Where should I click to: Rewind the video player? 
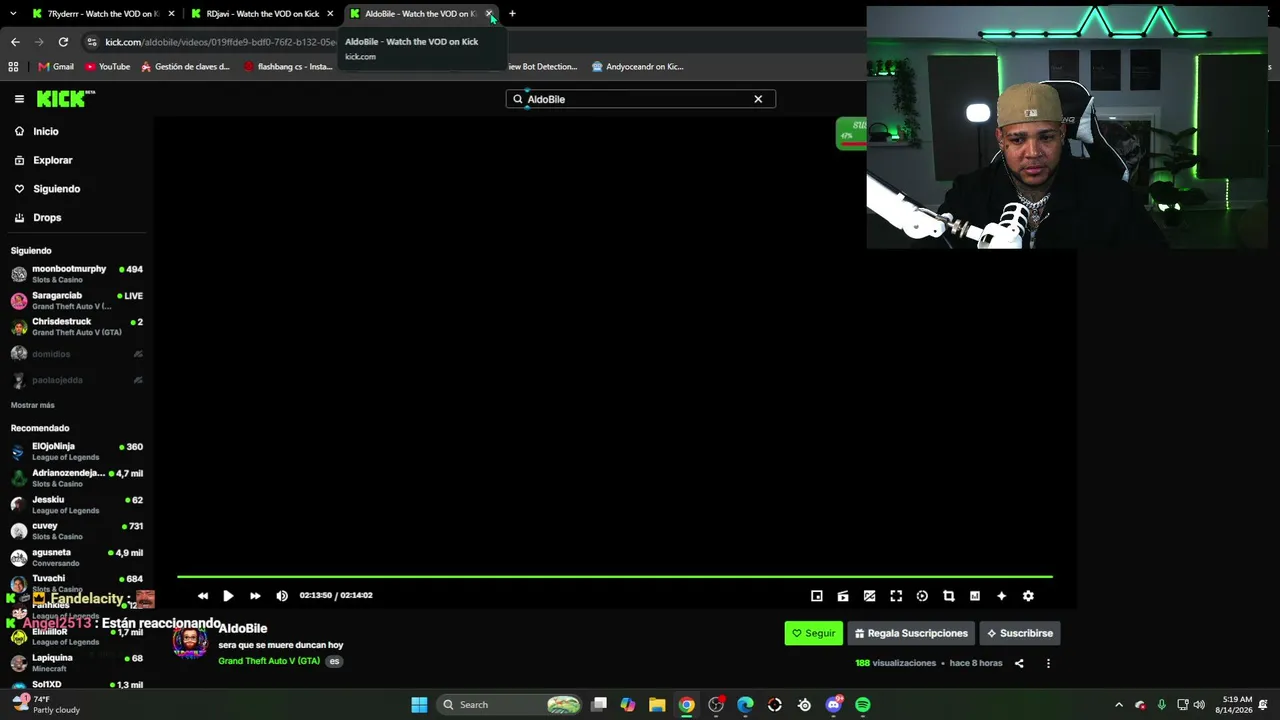tap(203, 596)
